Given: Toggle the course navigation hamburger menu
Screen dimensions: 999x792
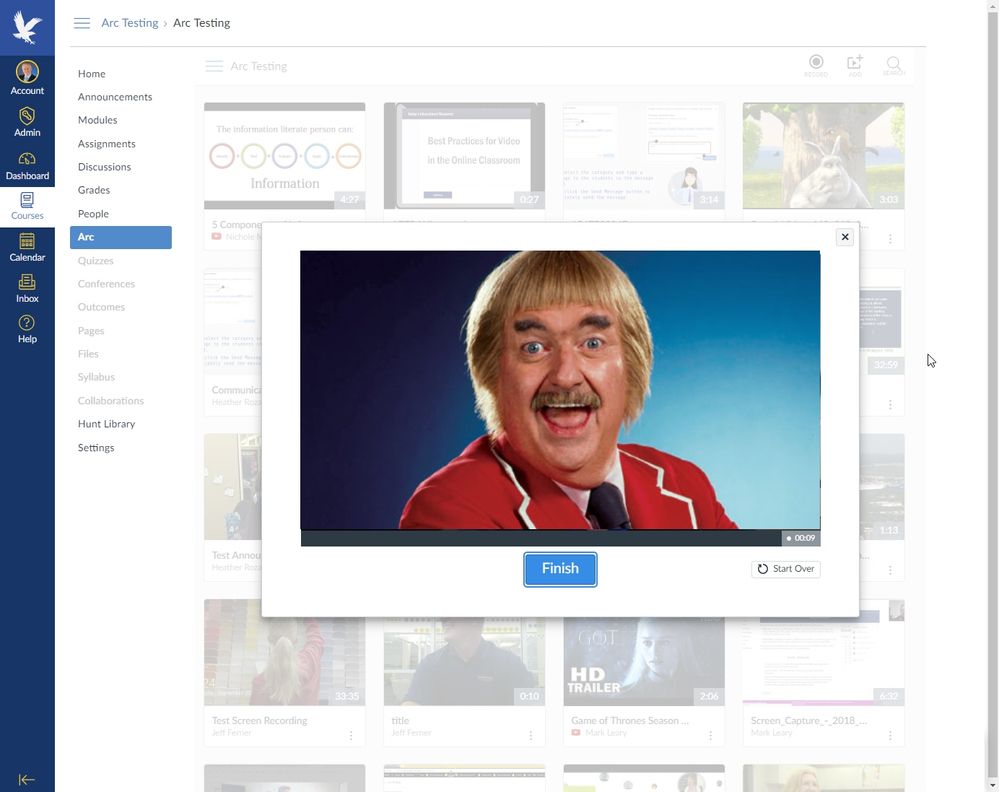Looking at the screenshot, I should [x=82, y=23].
